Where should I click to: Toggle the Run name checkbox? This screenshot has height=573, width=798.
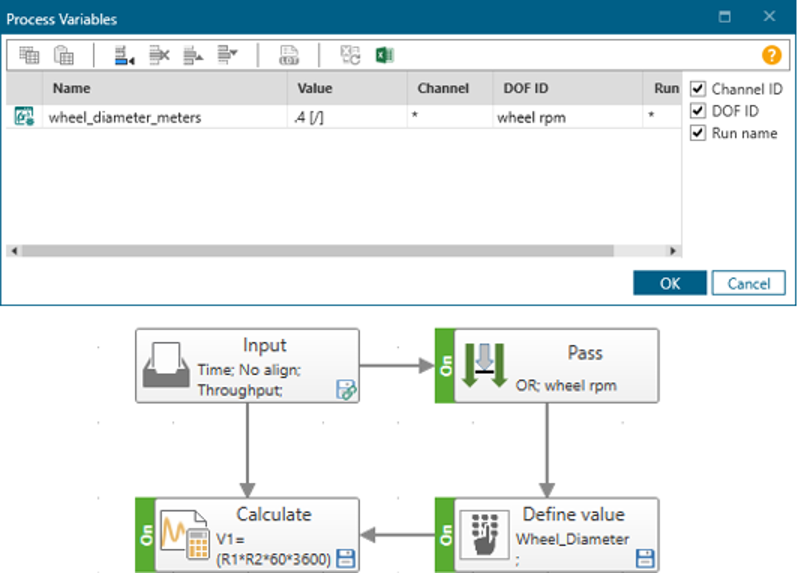click(698, 133)
